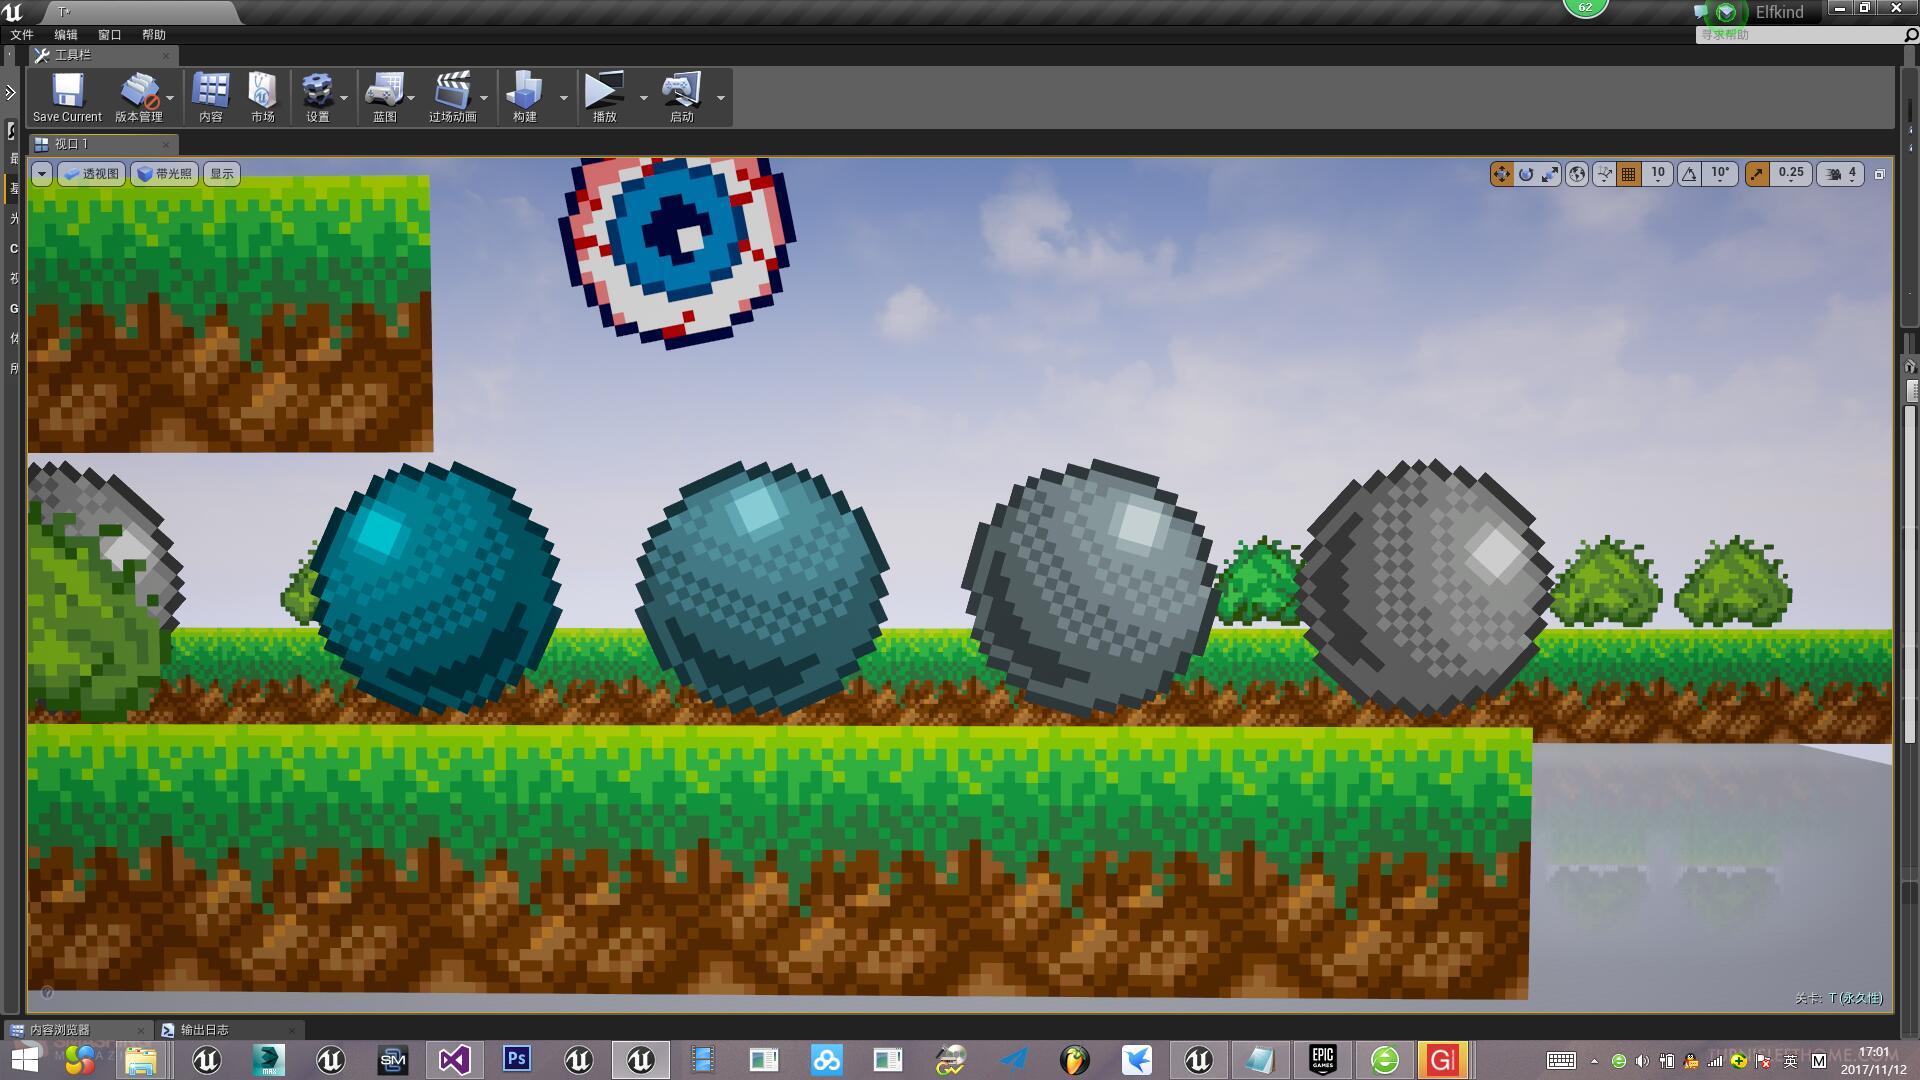Start 播放 play in viewport
This screenshot has width=1920, height=1080.
coord(604,97)
